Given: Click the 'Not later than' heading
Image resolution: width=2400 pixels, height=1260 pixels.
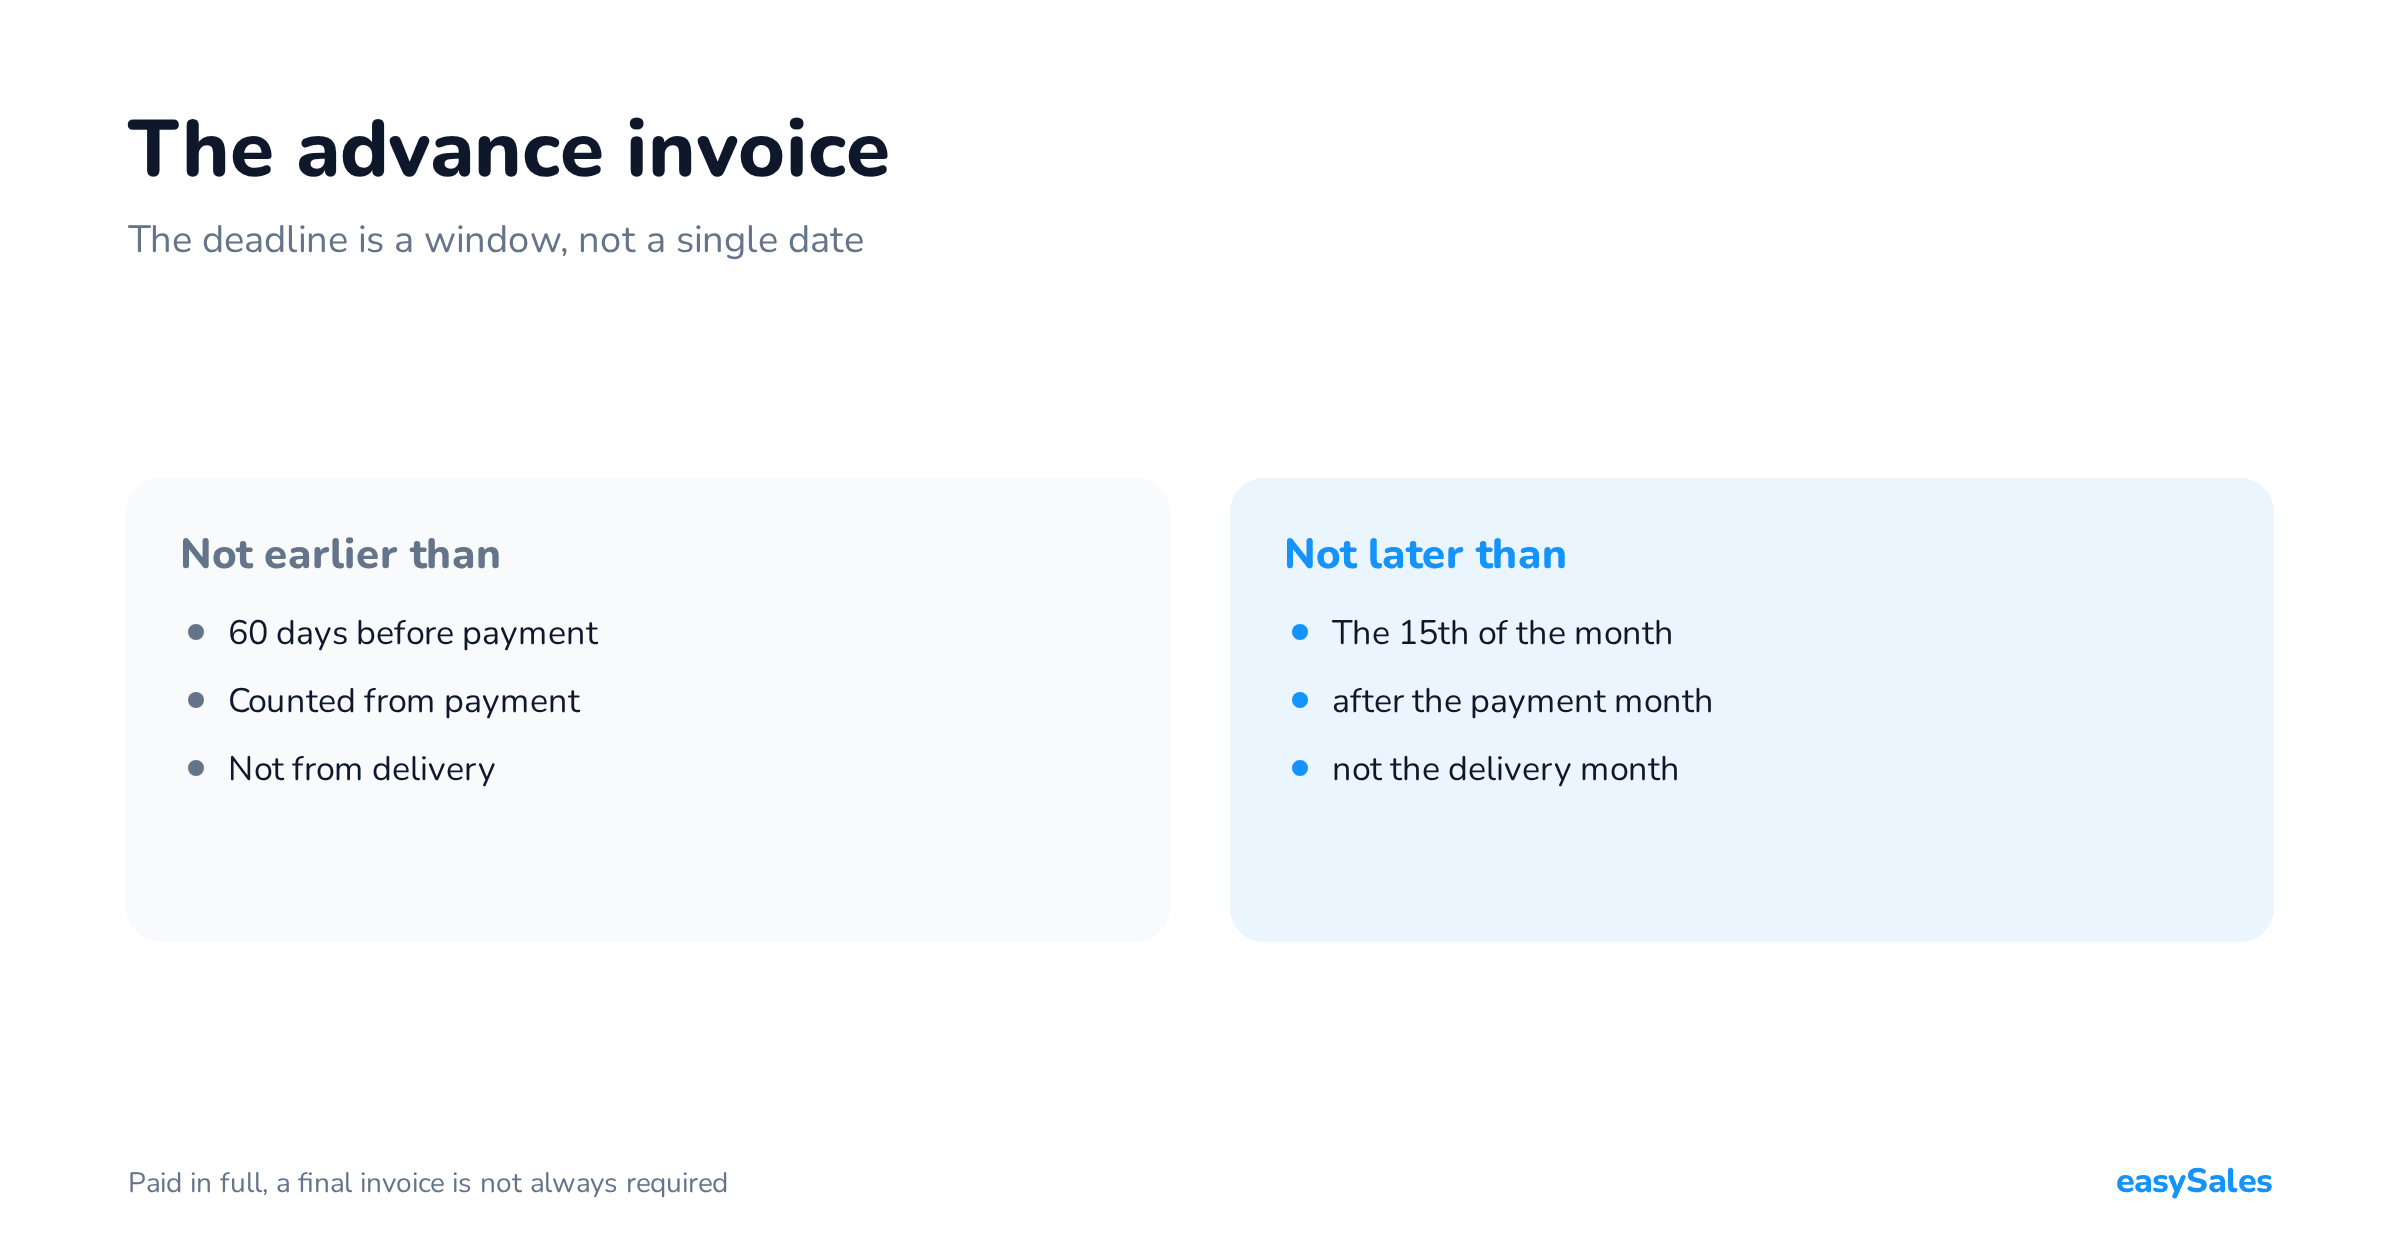Looking at the screenshot, I should [x=1425, y=554].
